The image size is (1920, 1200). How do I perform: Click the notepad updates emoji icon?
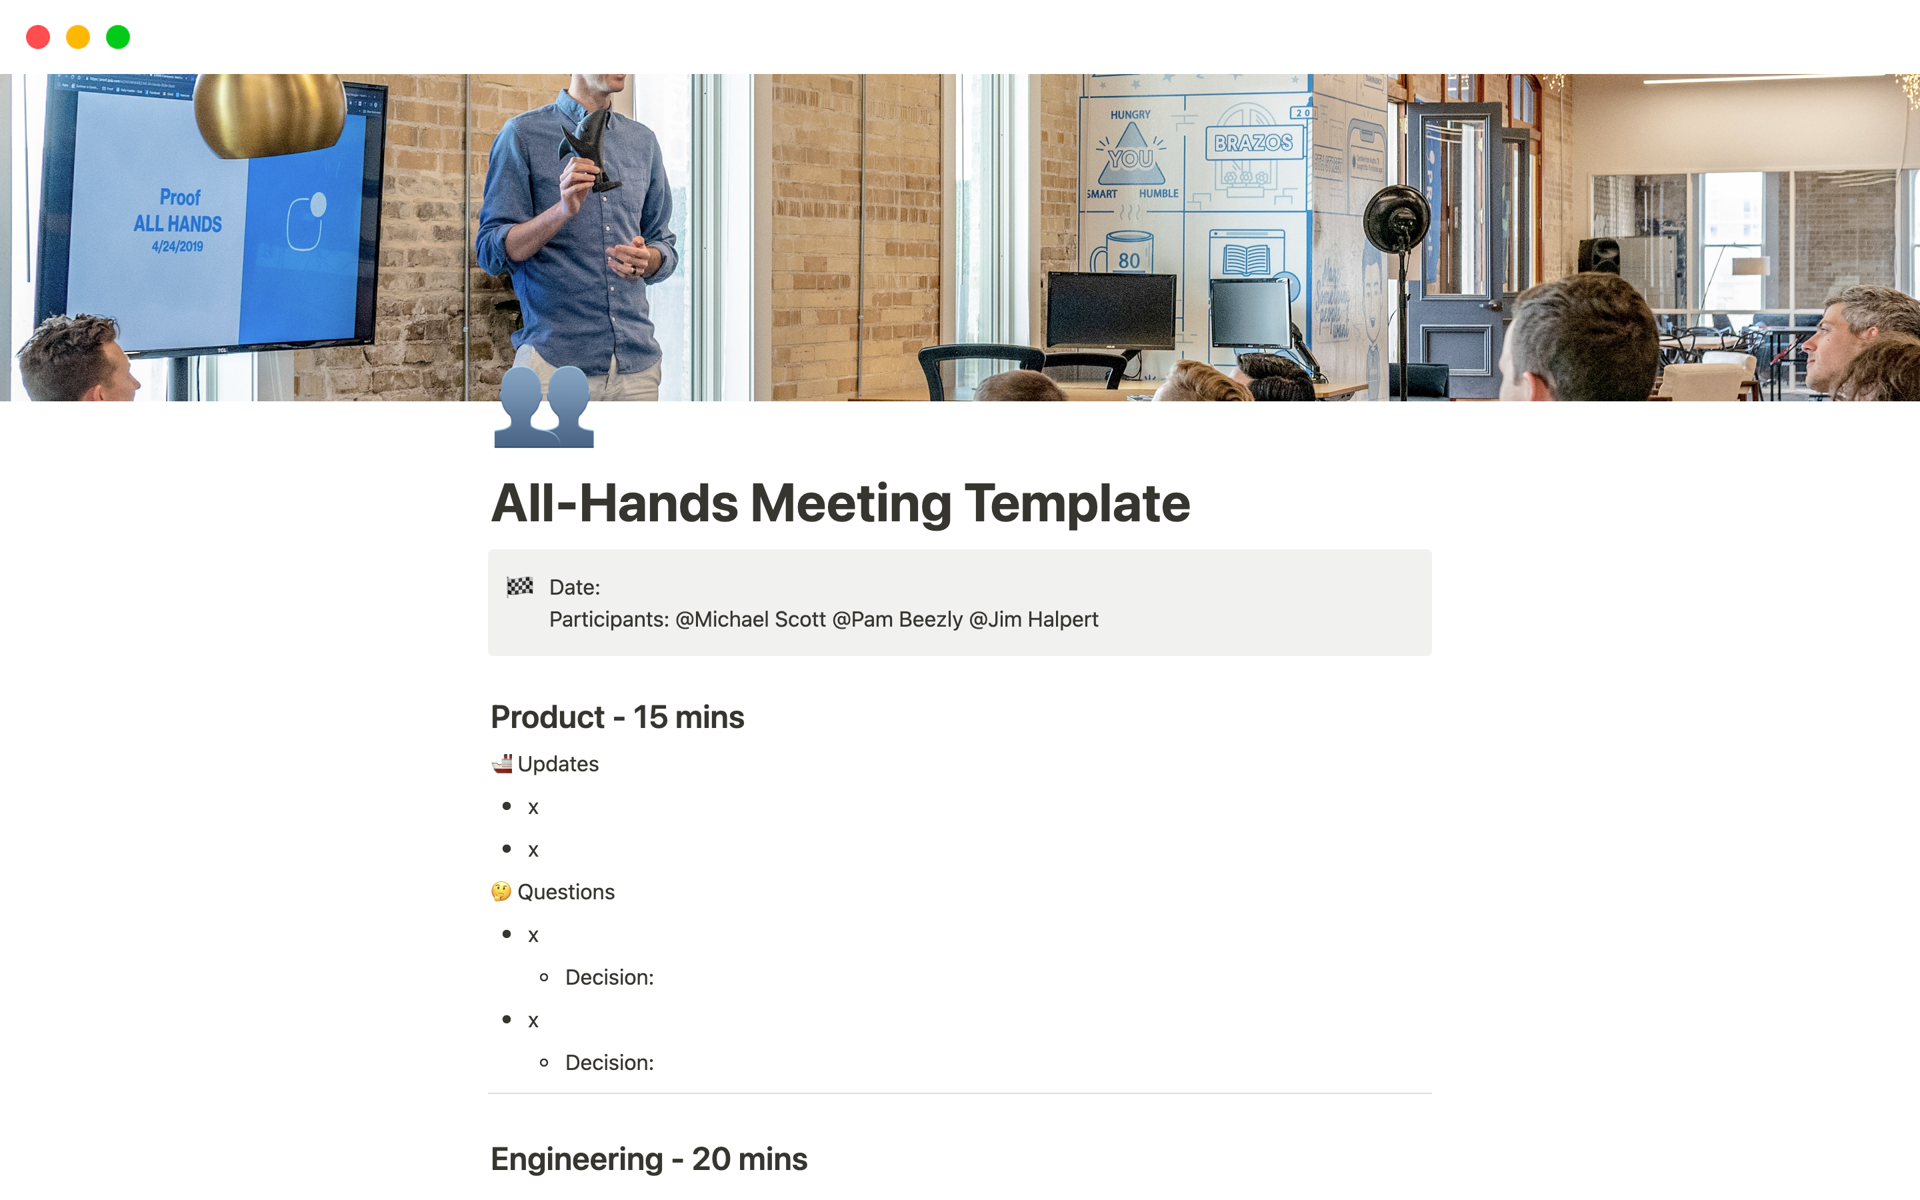point(503,763)
